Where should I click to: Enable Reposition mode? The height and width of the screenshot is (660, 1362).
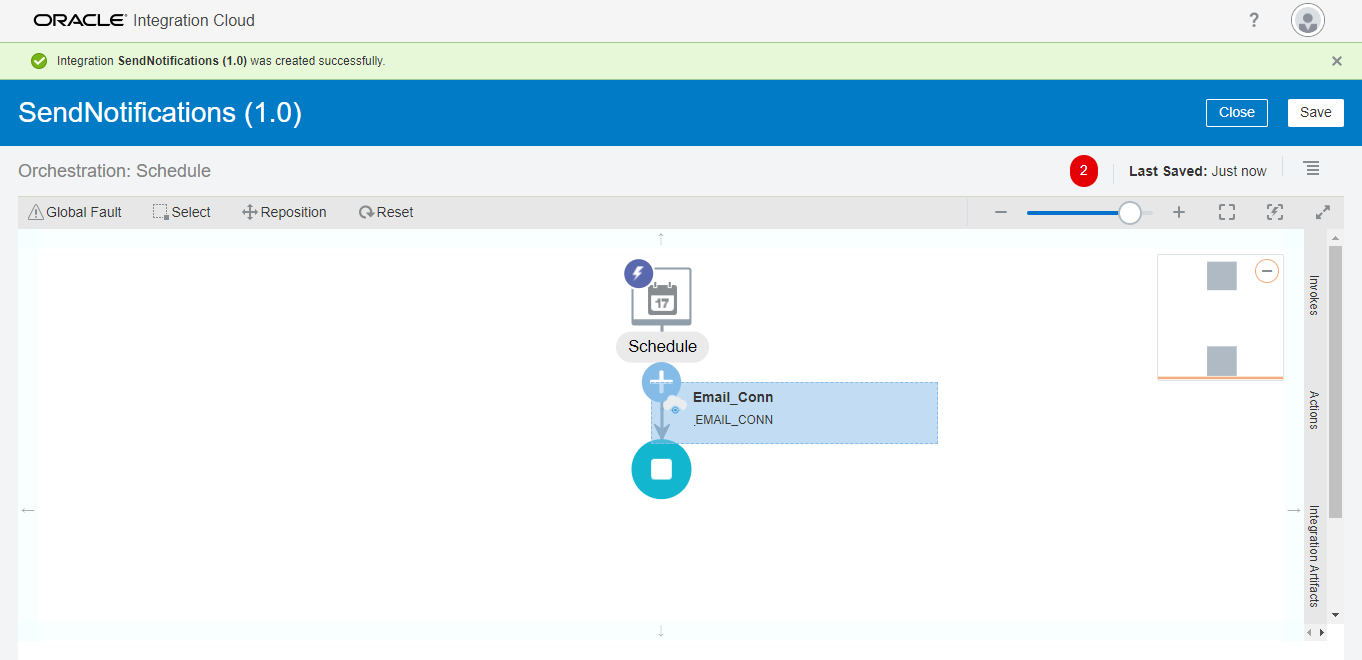(x=284, y=211)
